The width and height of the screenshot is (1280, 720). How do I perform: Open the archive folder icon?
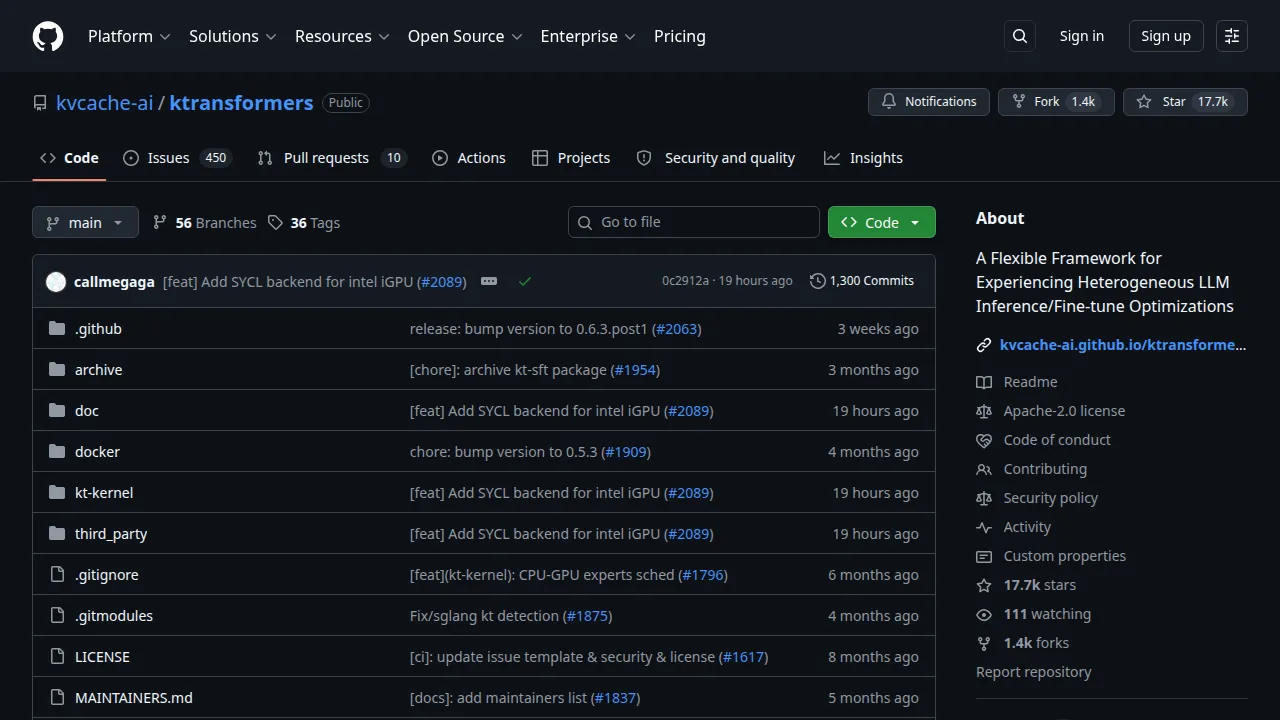point(57,370)
